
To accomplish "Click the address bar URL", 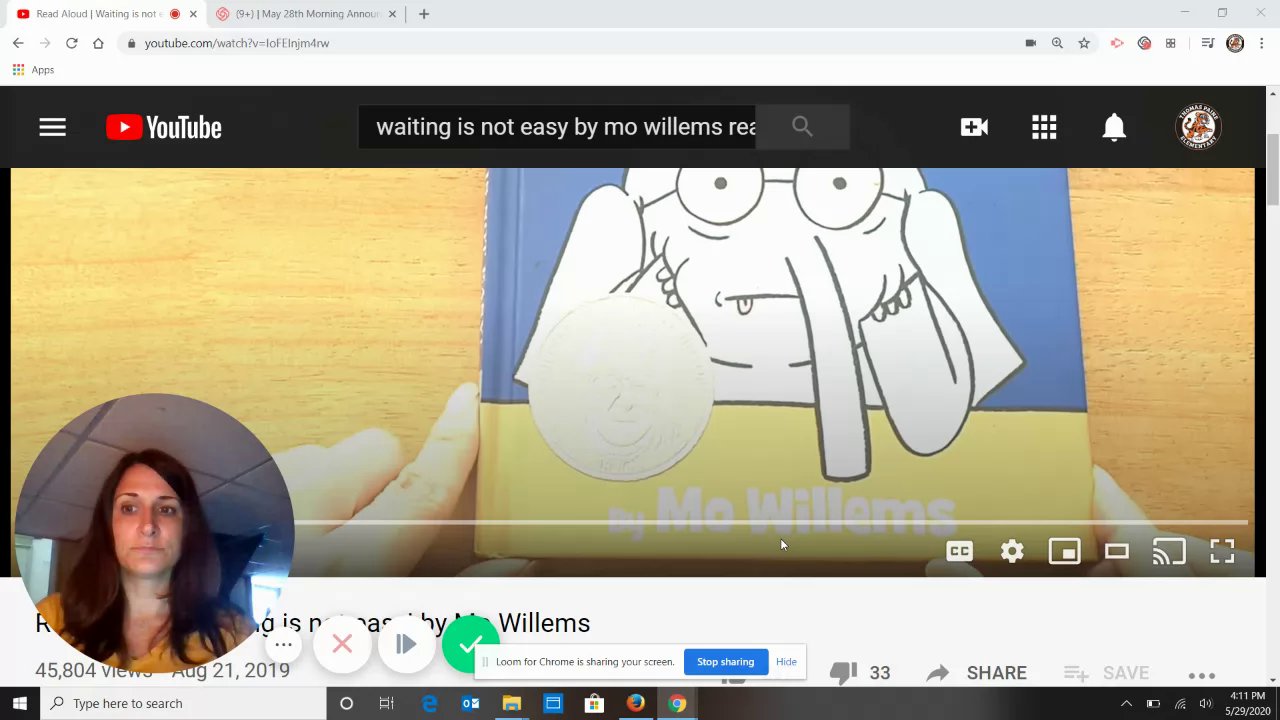I will pyautogui.click(x=237, y=43).
